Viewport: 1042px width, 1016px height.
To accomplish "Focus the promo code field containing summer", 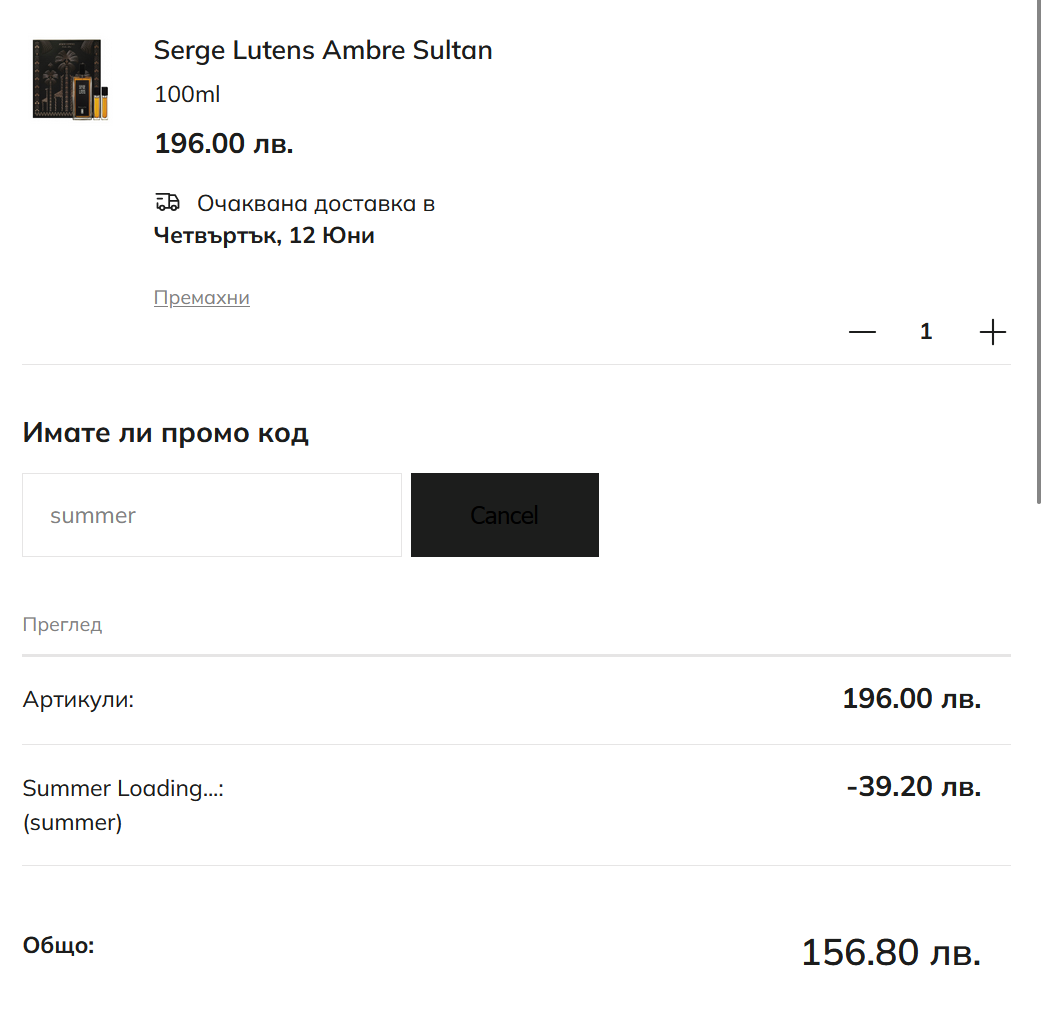I will [212, 515].
